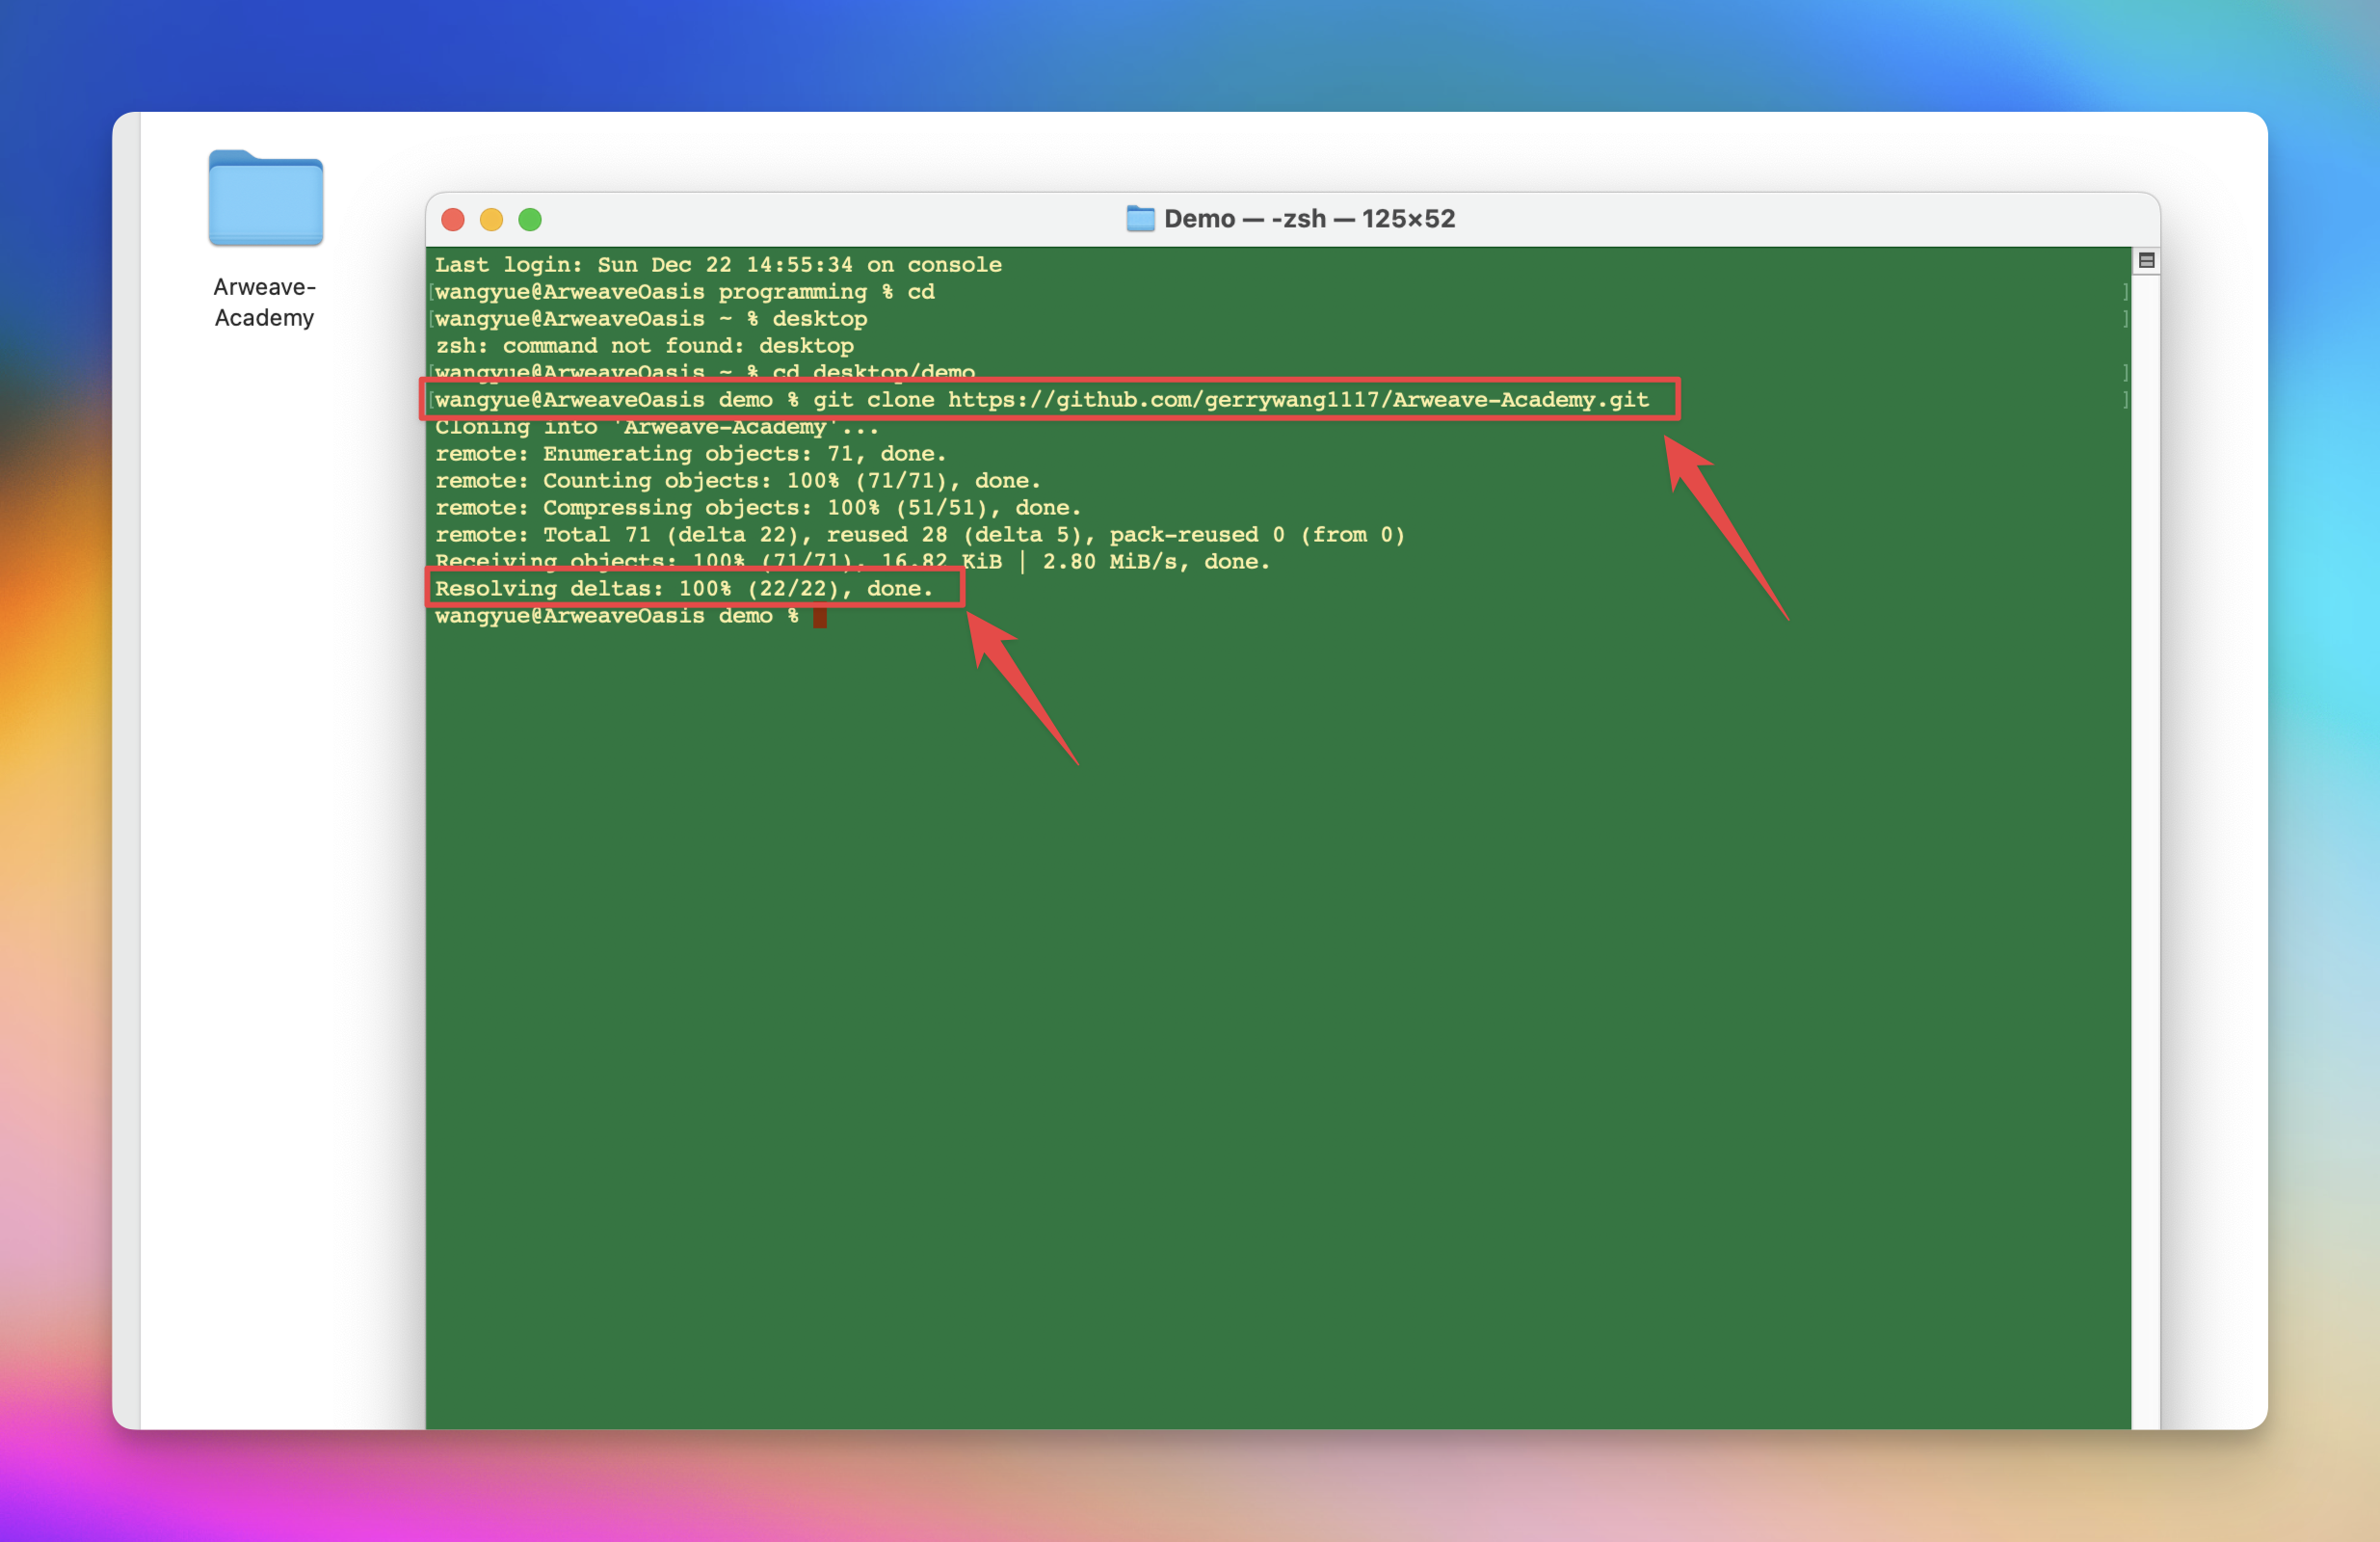The width and height of the screenshot is (2380, 1542).
Task: Close the Demo terminal window
Action: [453, 219]
